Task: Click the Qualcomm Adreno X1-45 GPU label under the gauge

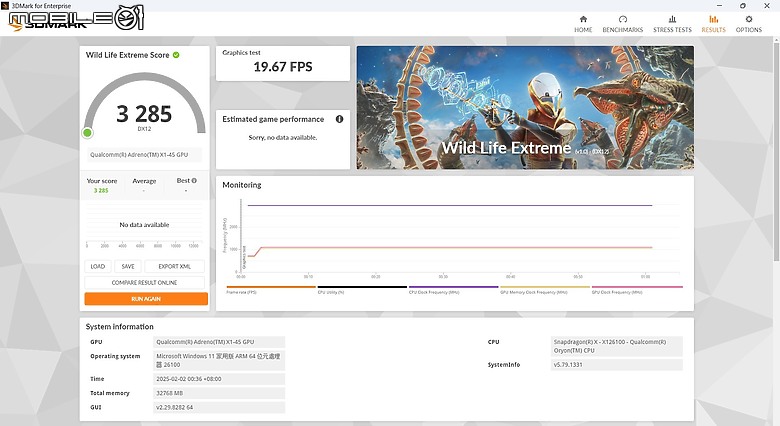Action: pyautogui.click(x=144, y=155)
